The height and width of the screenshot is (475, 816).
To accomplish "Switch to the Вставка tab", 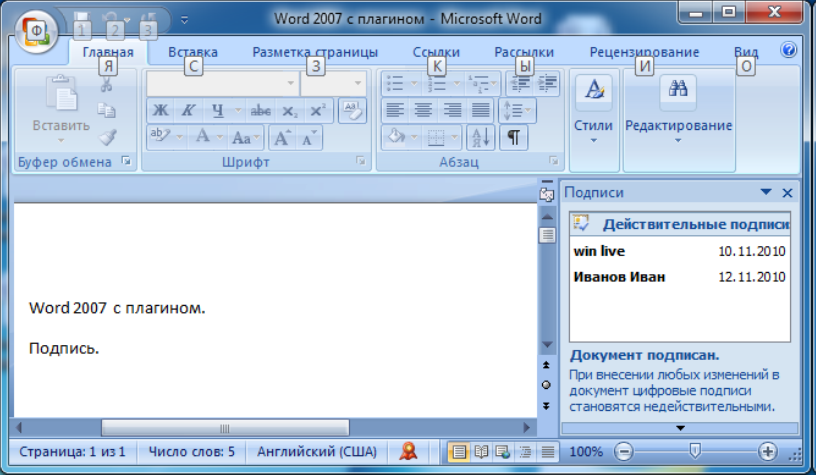I will pyautogui.click(x=193, y=52).
